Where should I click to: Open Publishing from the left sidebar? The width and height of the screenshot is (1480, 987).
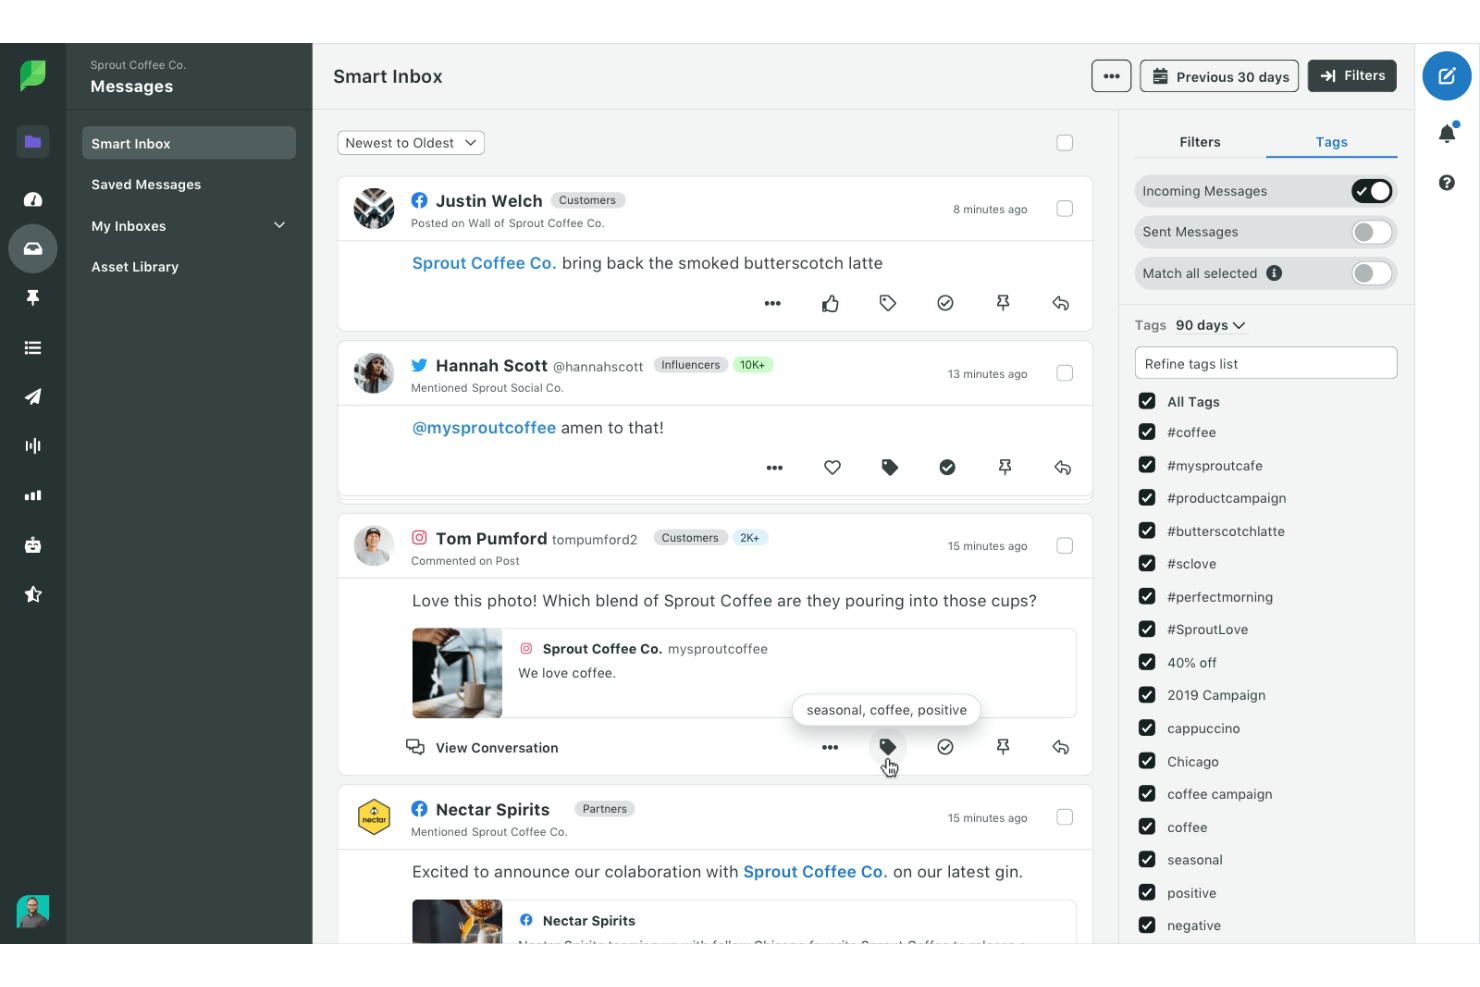click(33, 397)
